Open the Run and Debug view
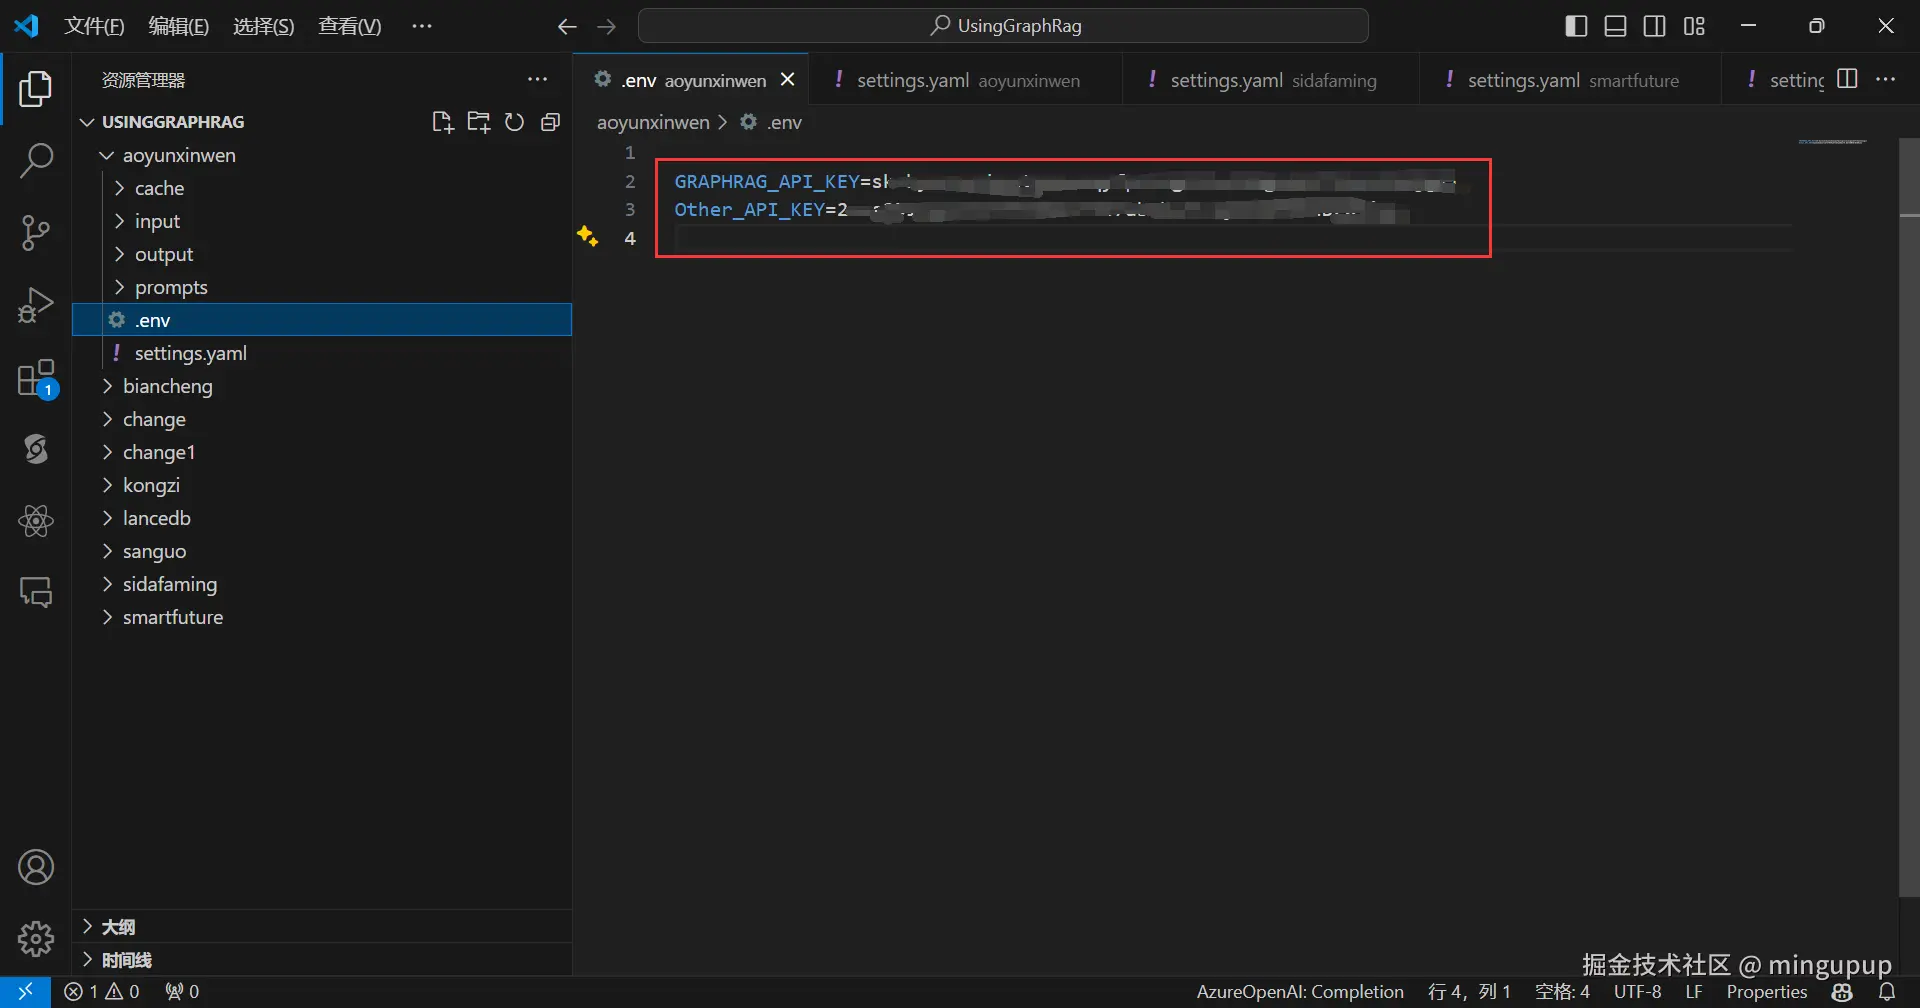 click(36, 305)
